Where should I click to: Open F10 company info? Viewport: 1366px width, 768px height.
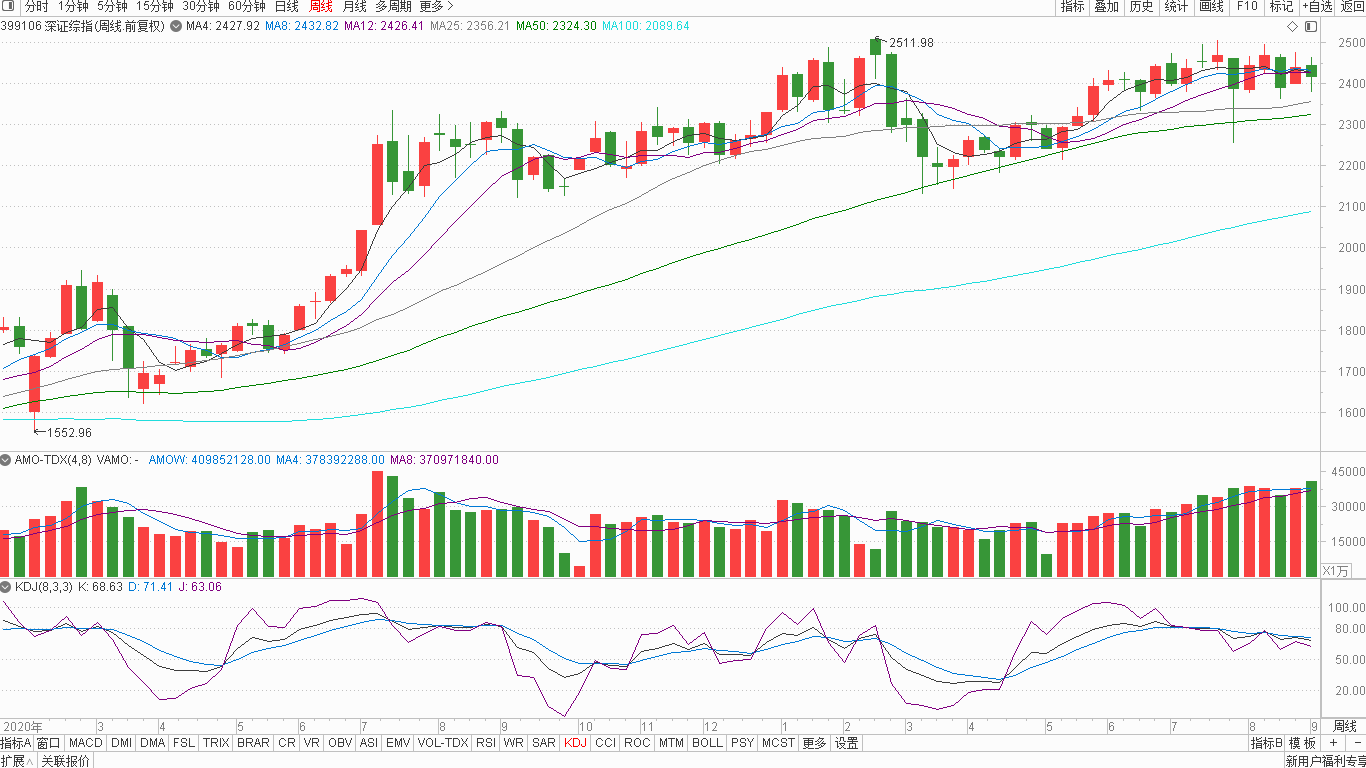coord(1247,6)
